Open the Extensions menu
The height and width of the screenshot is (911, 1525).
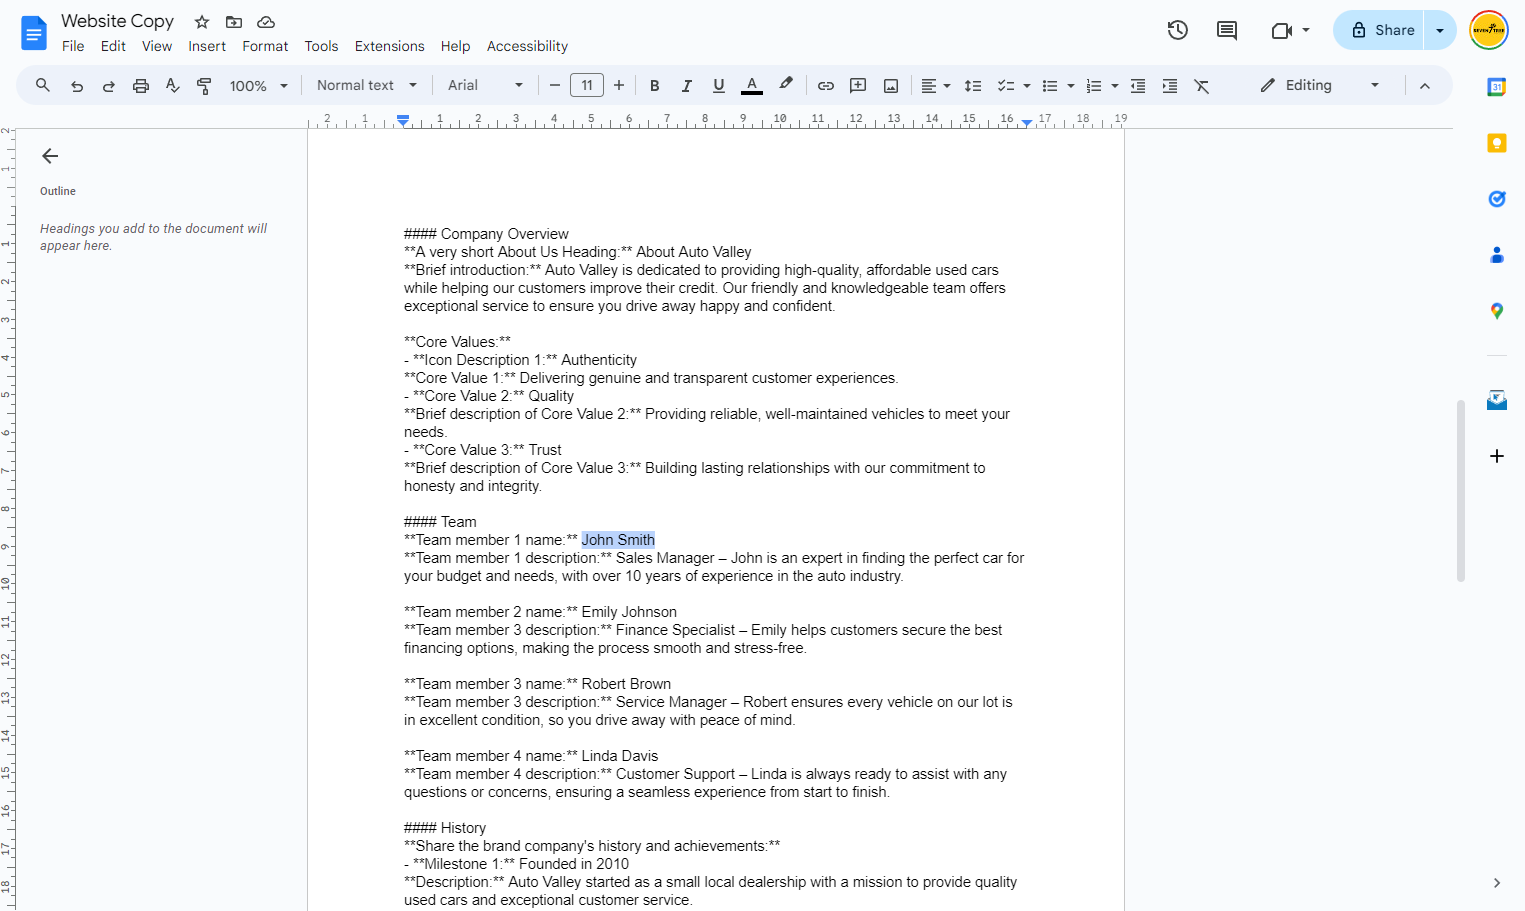389,46
